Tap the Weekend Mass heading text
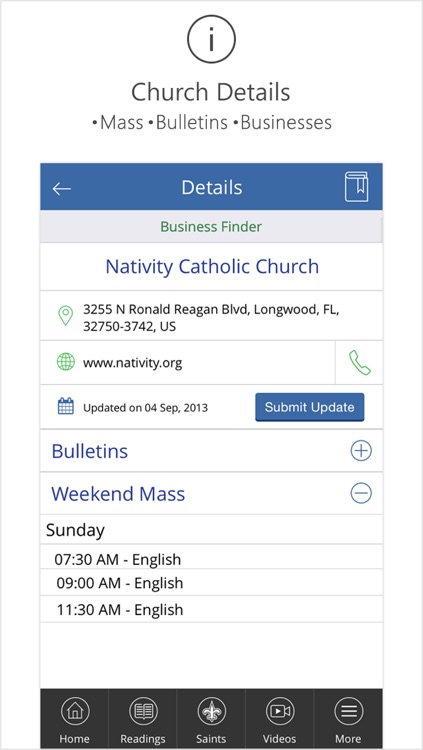Screen dimensions: 423x750 coord(118,494)
